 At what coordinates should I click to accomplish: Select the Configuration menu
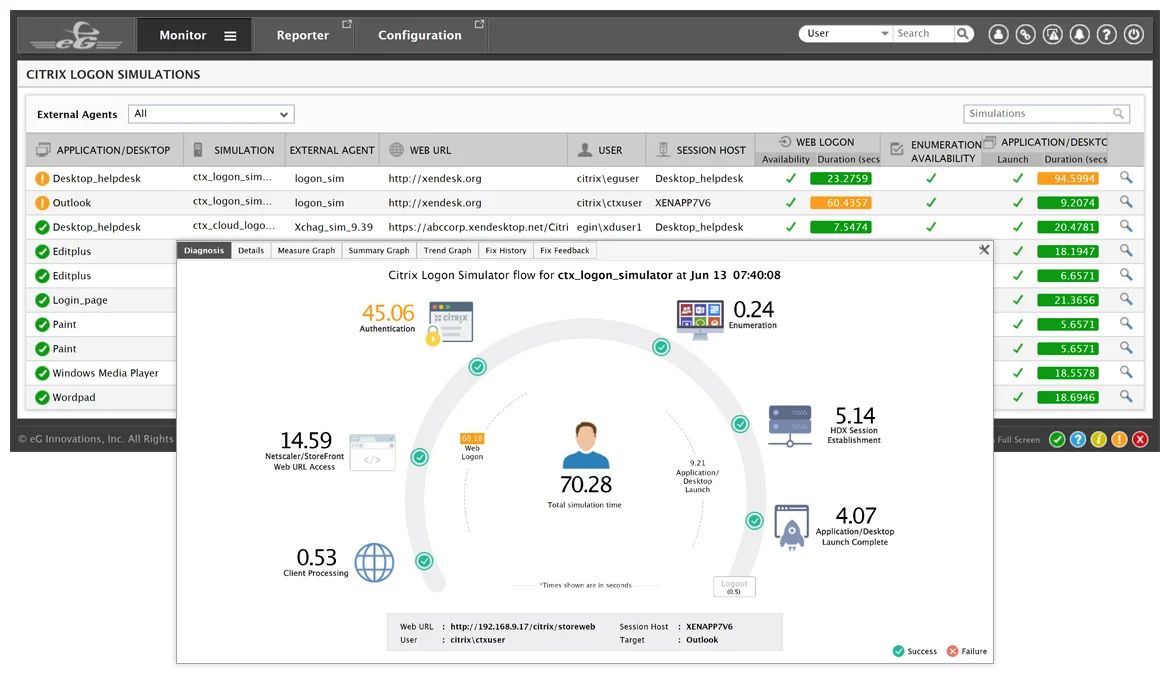click(419, 35)
